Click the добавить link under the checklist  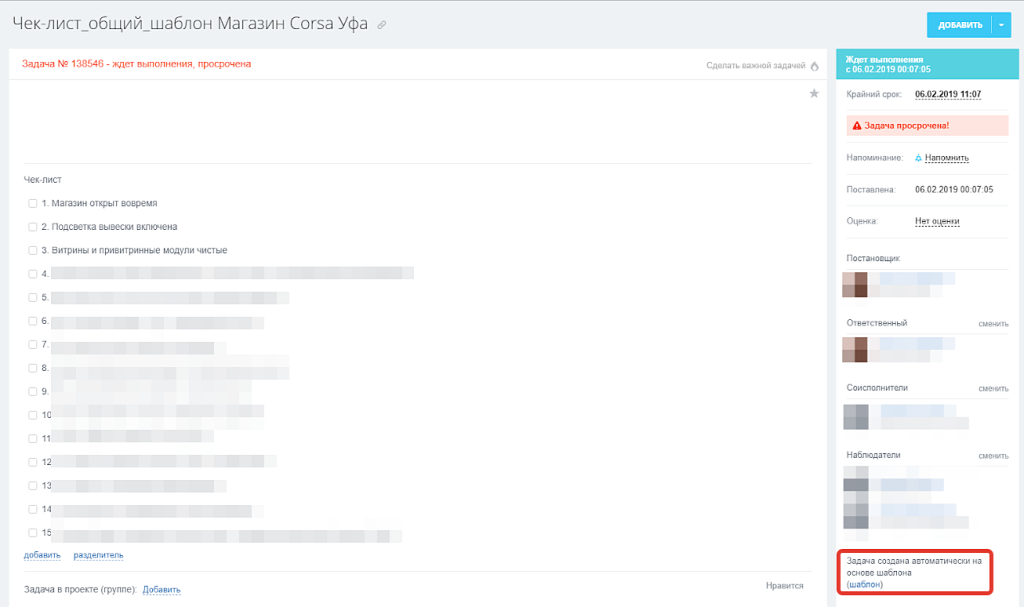42,555
